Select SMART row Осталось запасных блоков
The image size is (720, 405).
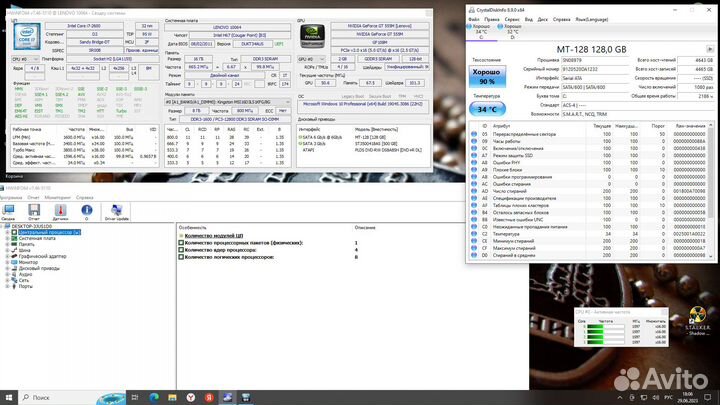(x=589, y=213)
